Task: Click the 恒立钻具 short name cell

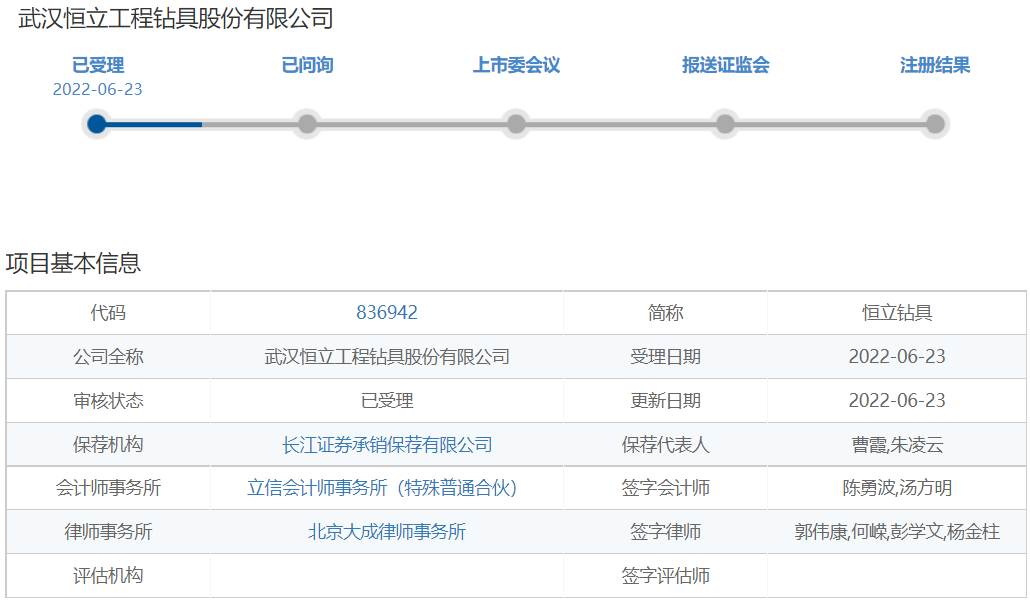Action: point(897,313)
